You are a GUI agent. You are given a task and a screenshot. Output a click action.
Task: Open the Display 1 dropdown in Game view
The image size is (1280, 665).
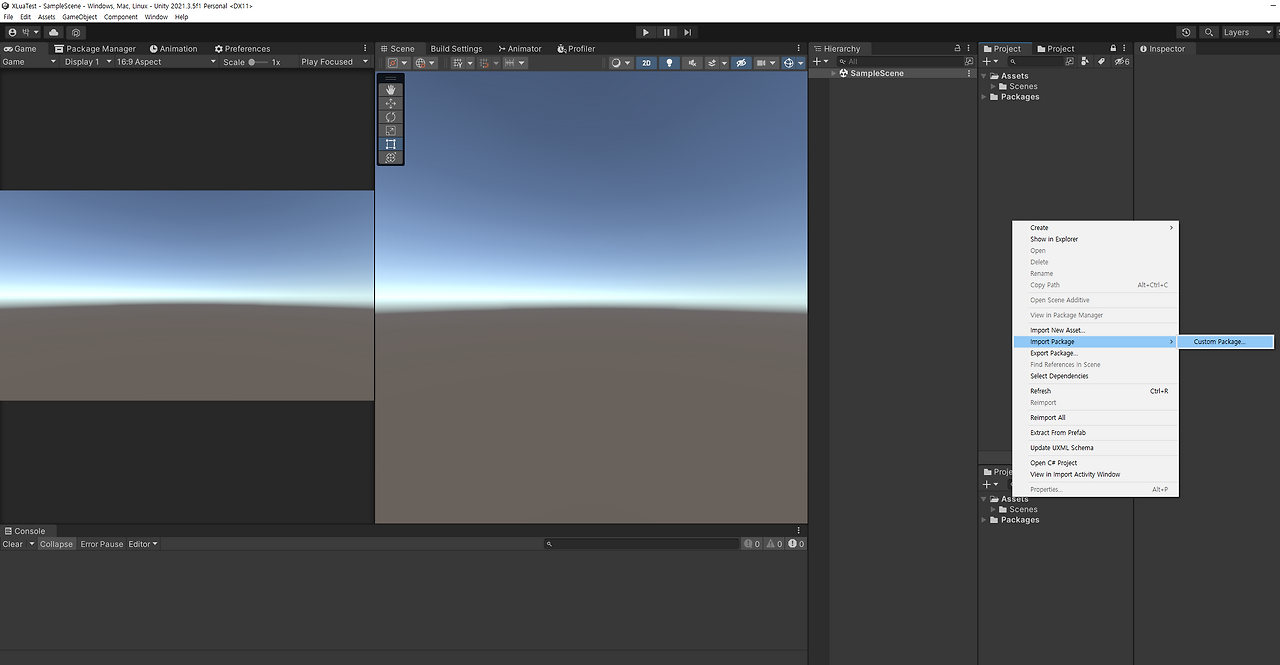(85, 60)
